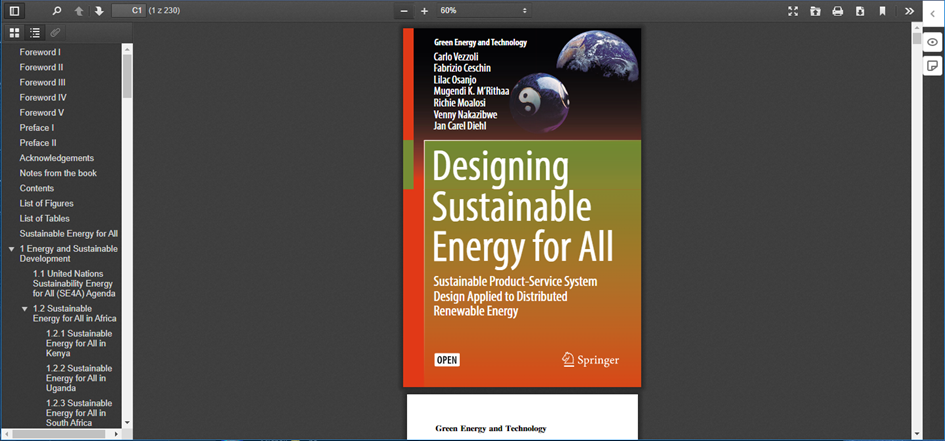Click the page number field showing C1
Image resolution: width=945 pixels, height=441 pixels.
tap(129, 10)
